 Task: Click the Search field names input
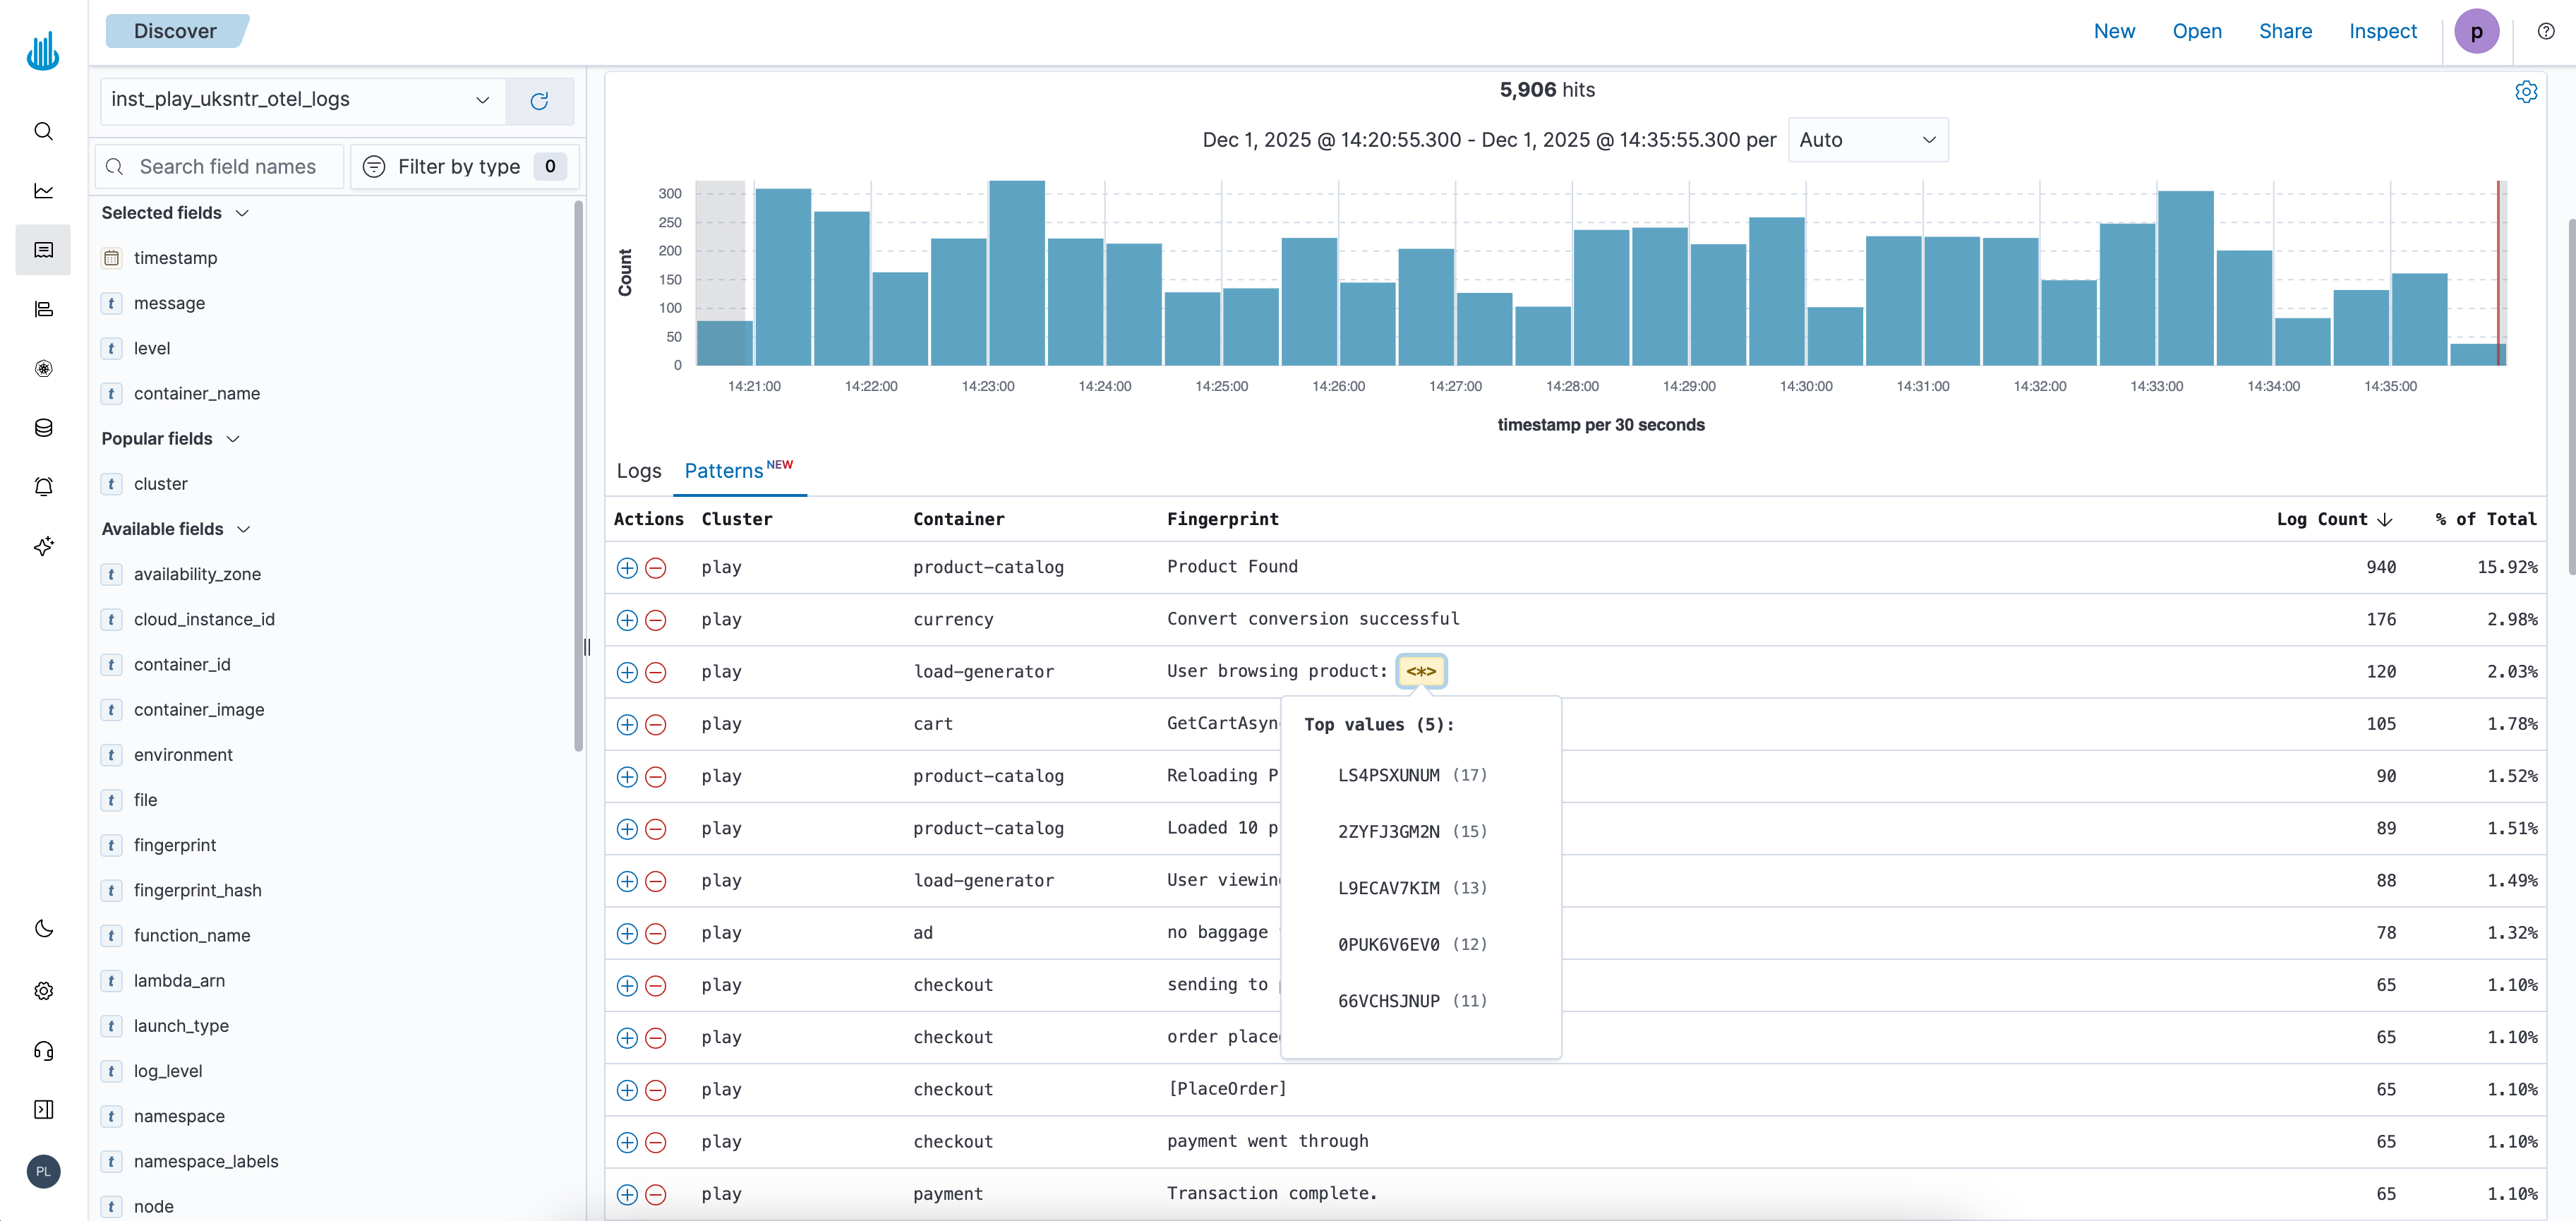click(x=228, y=167)
